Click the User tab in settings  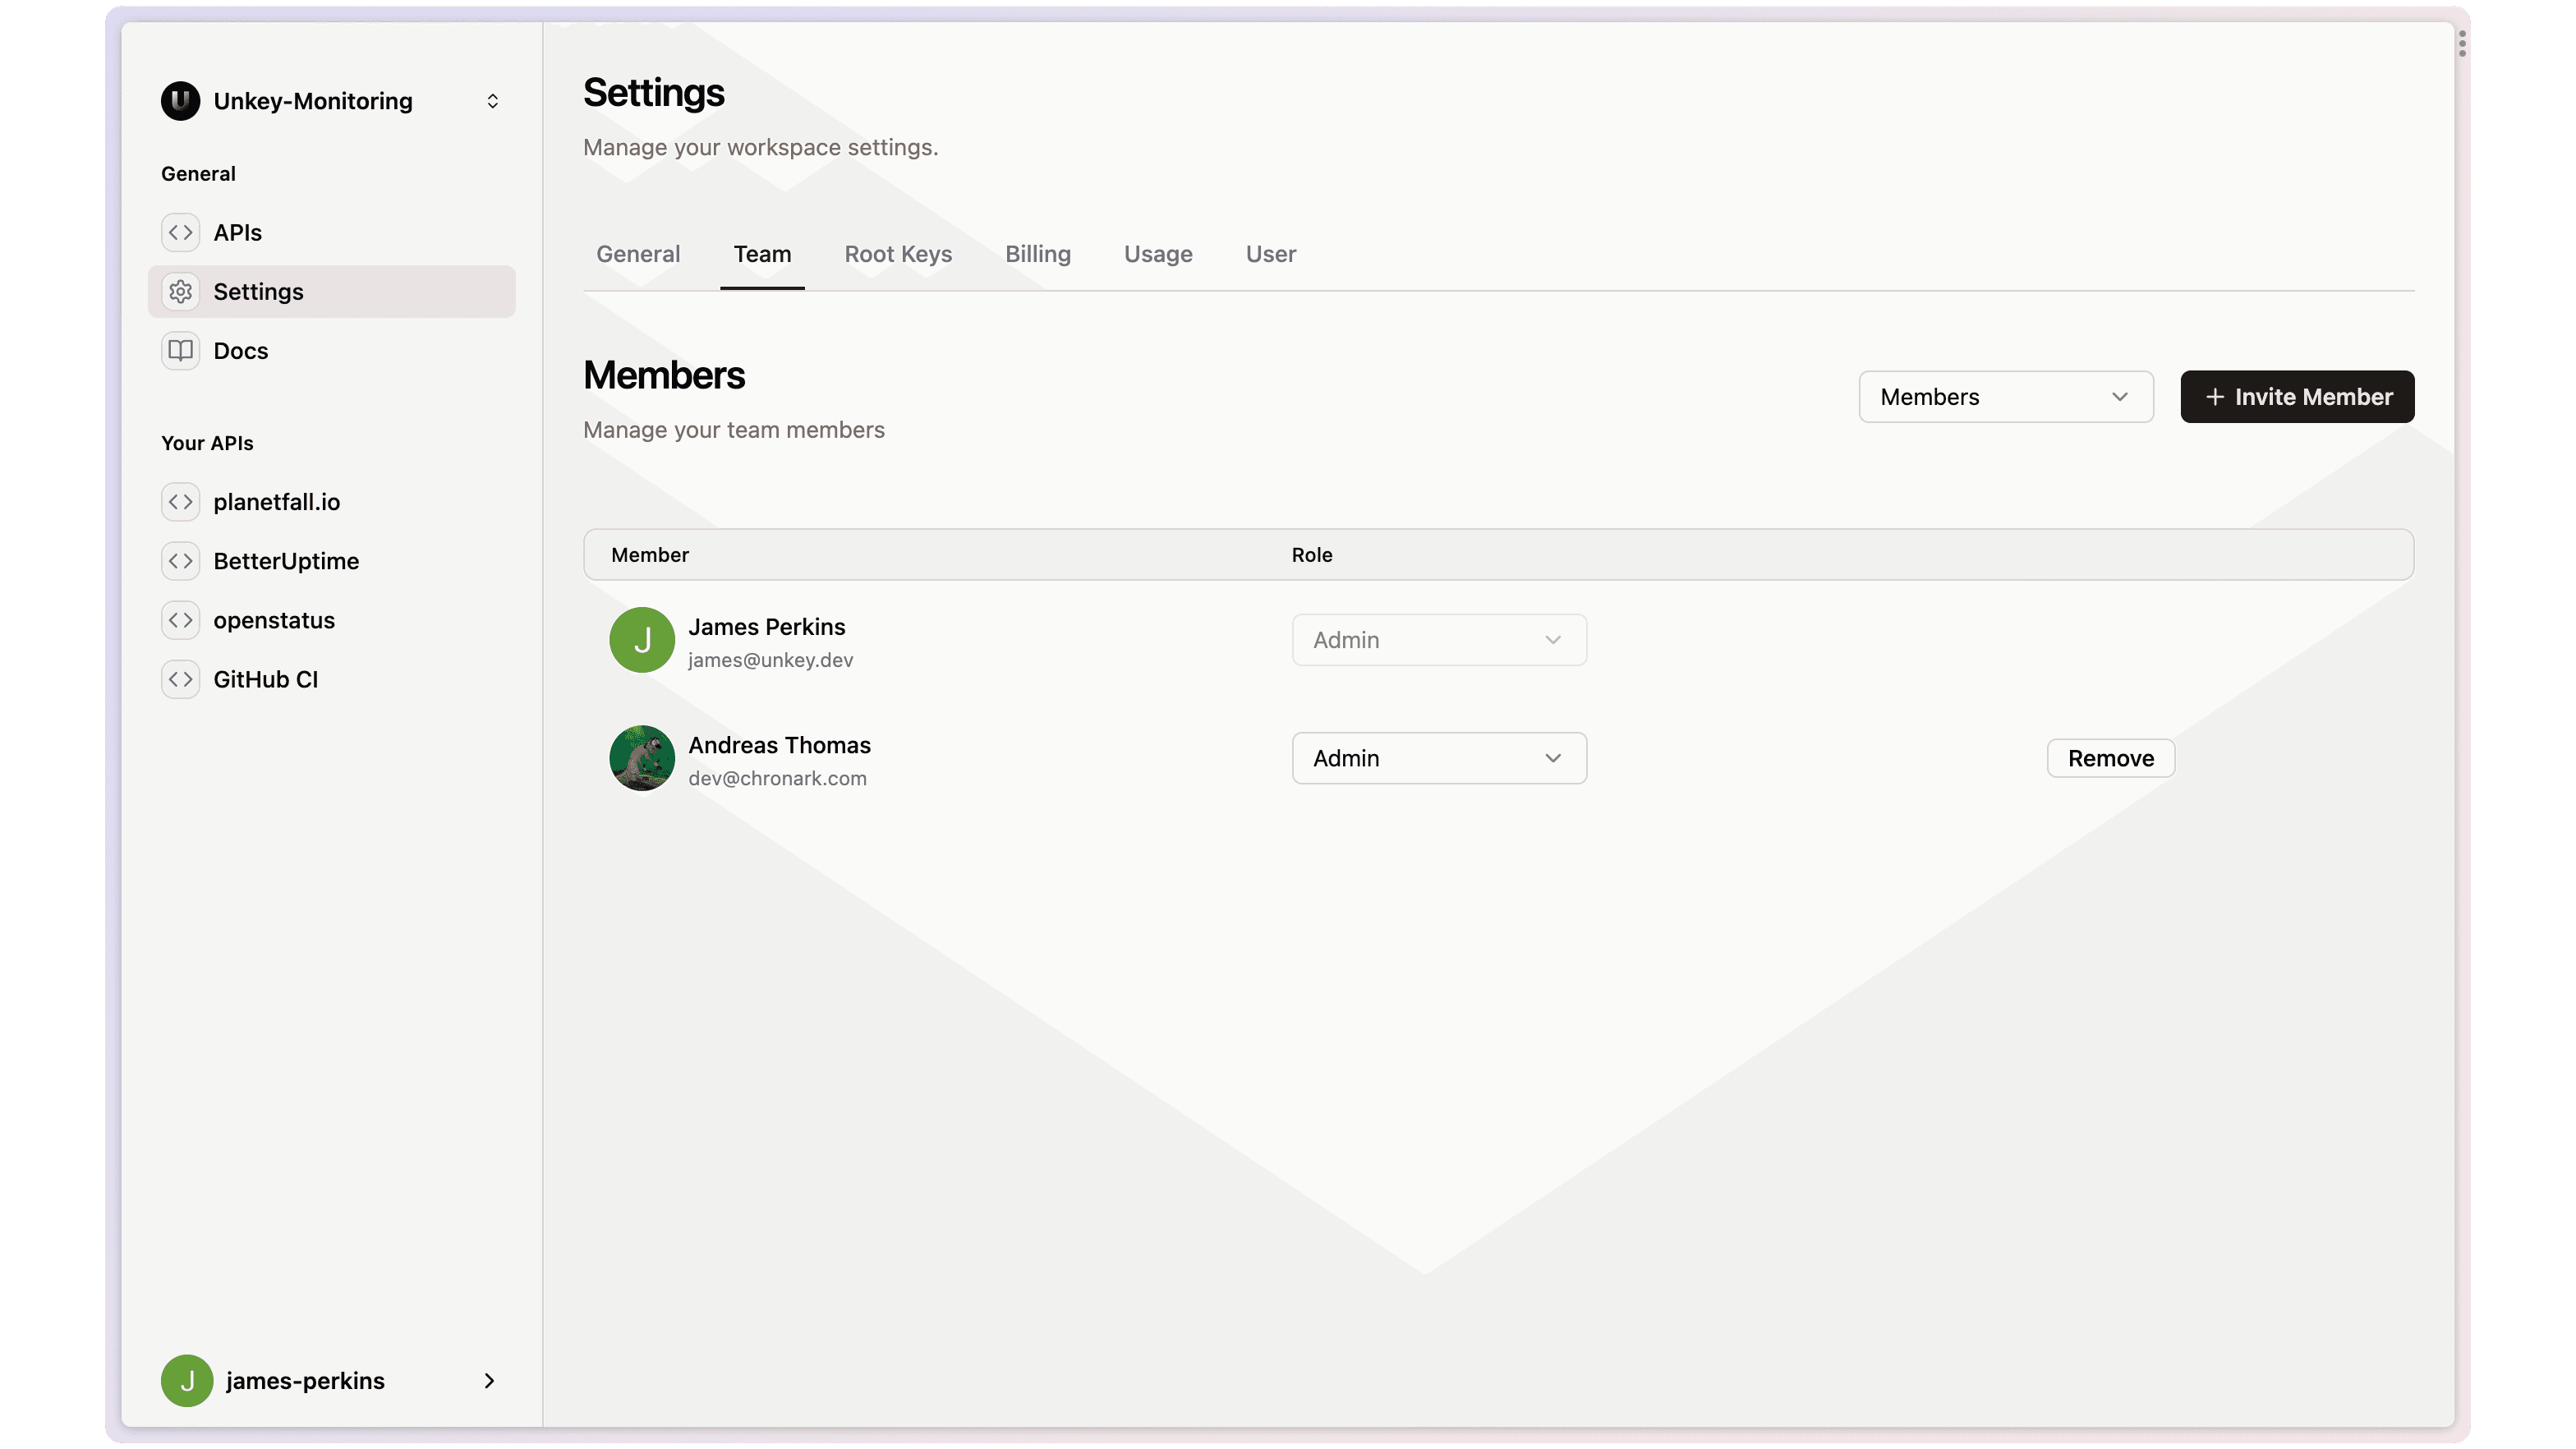click(1270, 253)
